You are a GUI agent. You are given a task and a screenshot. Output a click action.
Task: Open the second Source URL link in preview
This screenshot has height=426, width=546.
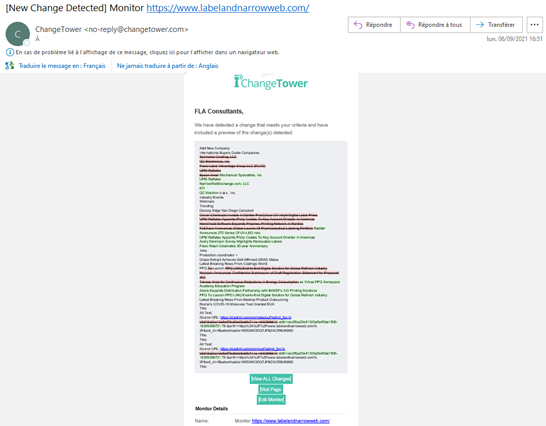(x=252, y=349)
